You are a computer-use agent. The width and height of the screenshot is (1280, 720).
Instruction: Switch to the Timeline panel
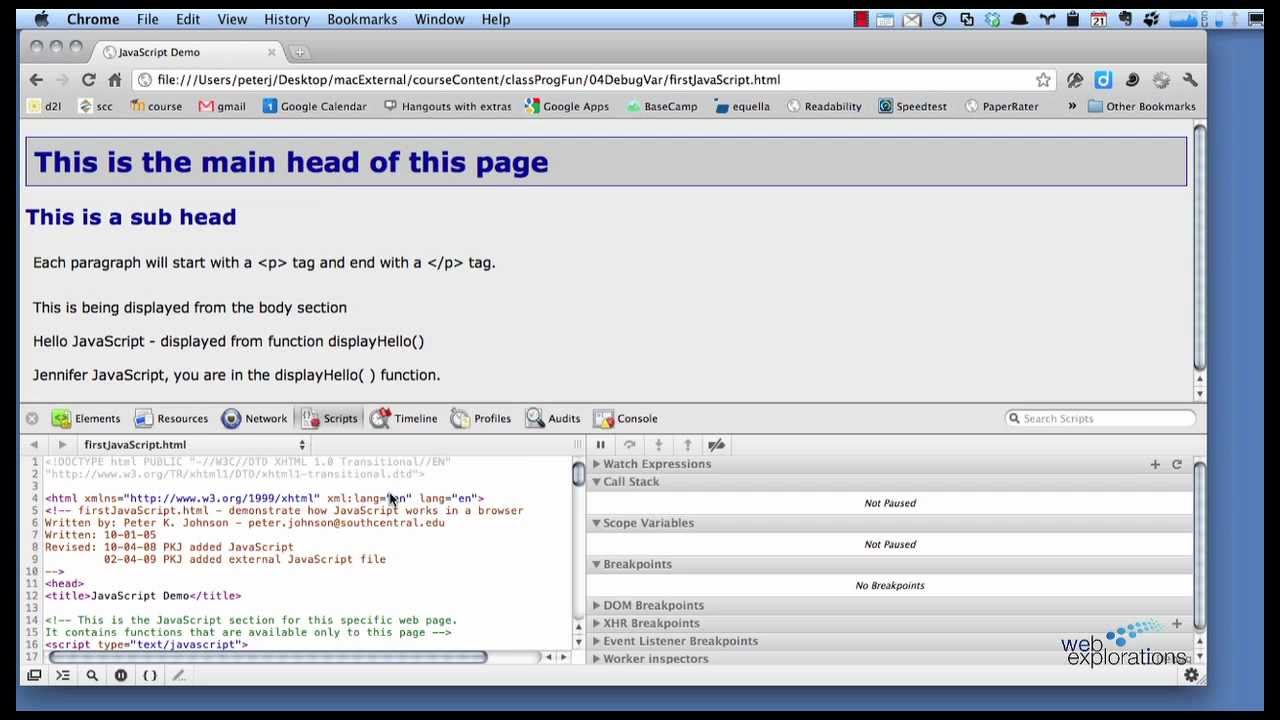pyautogui.click(x=404, y=419)
